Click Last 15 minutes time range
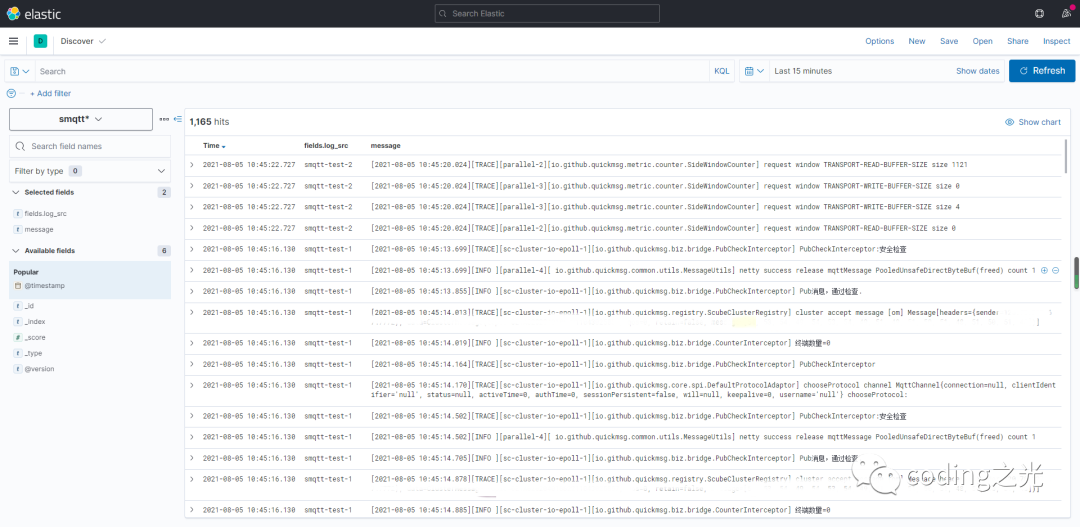The image size is (1080, 527). tap(803, 71)
